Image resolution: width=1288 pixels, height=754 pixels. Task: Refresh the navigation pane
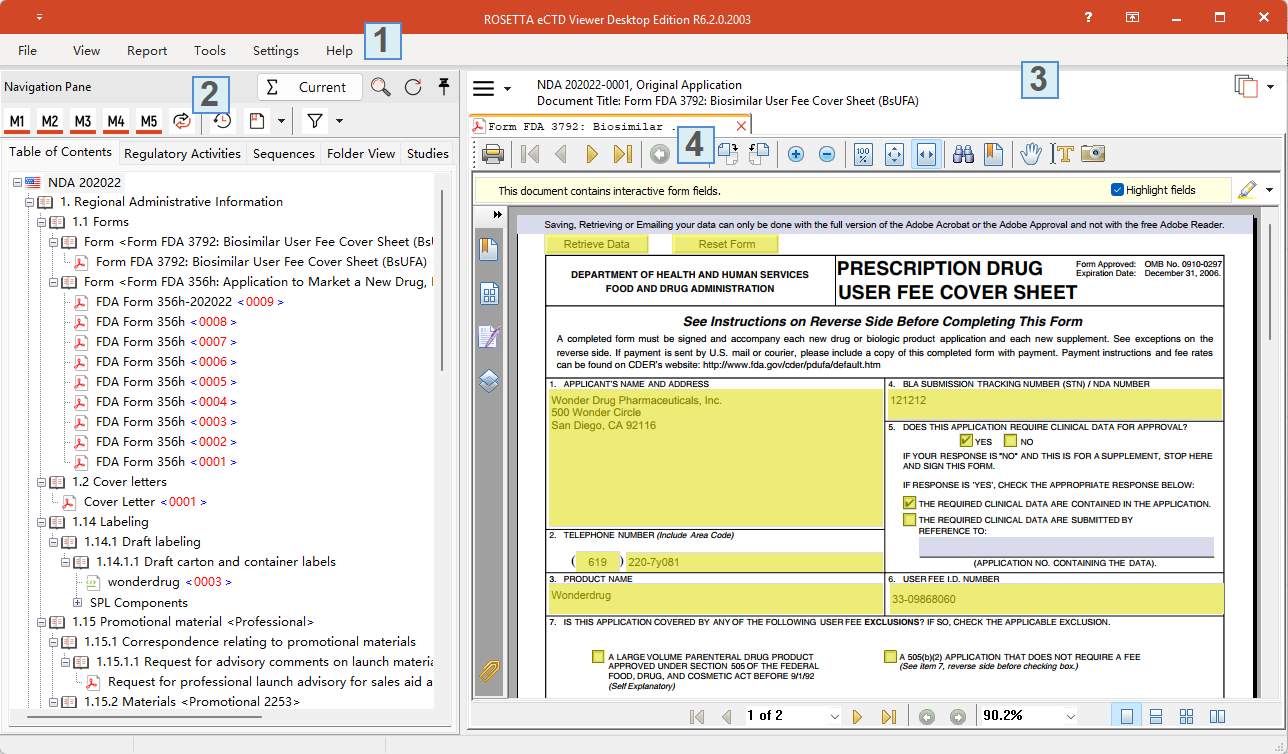(413, 87)
